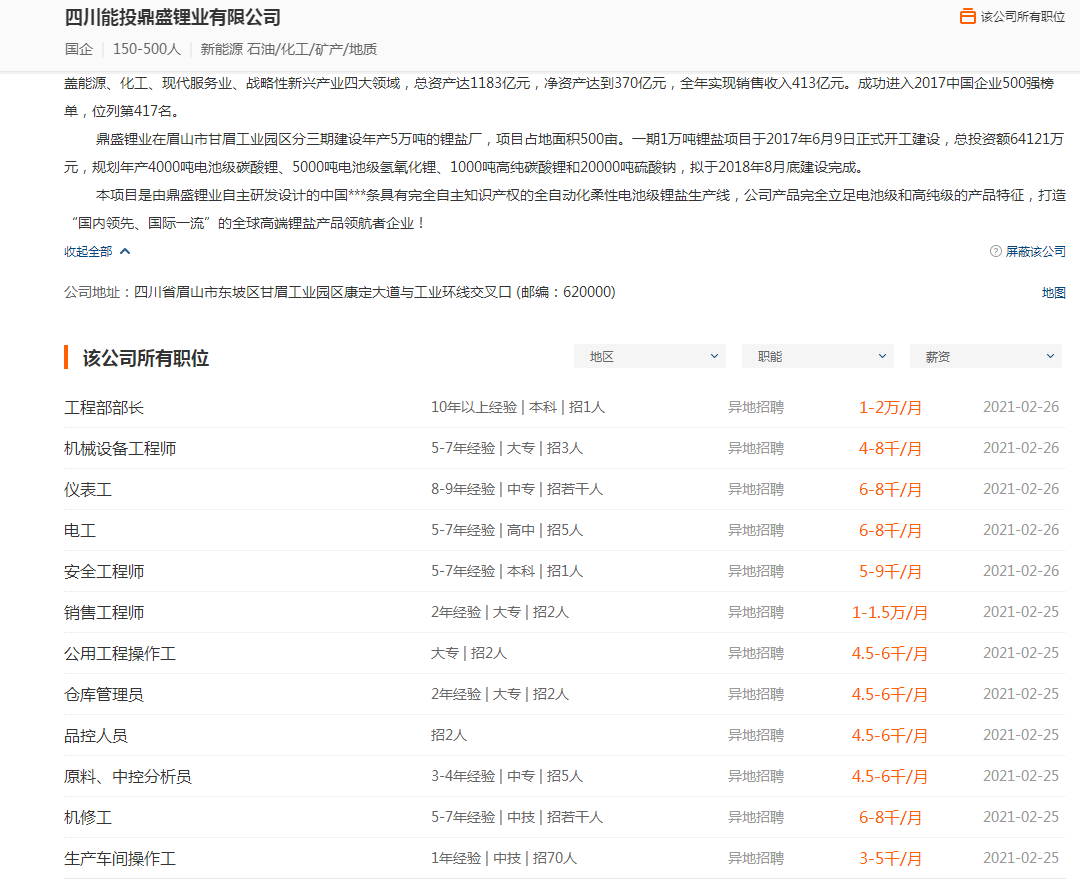Screen dimensions: 1080x886
Task: Click 5-7年经验 | 高中 | 招5人 requirements text
Action: tap(507, 530)
